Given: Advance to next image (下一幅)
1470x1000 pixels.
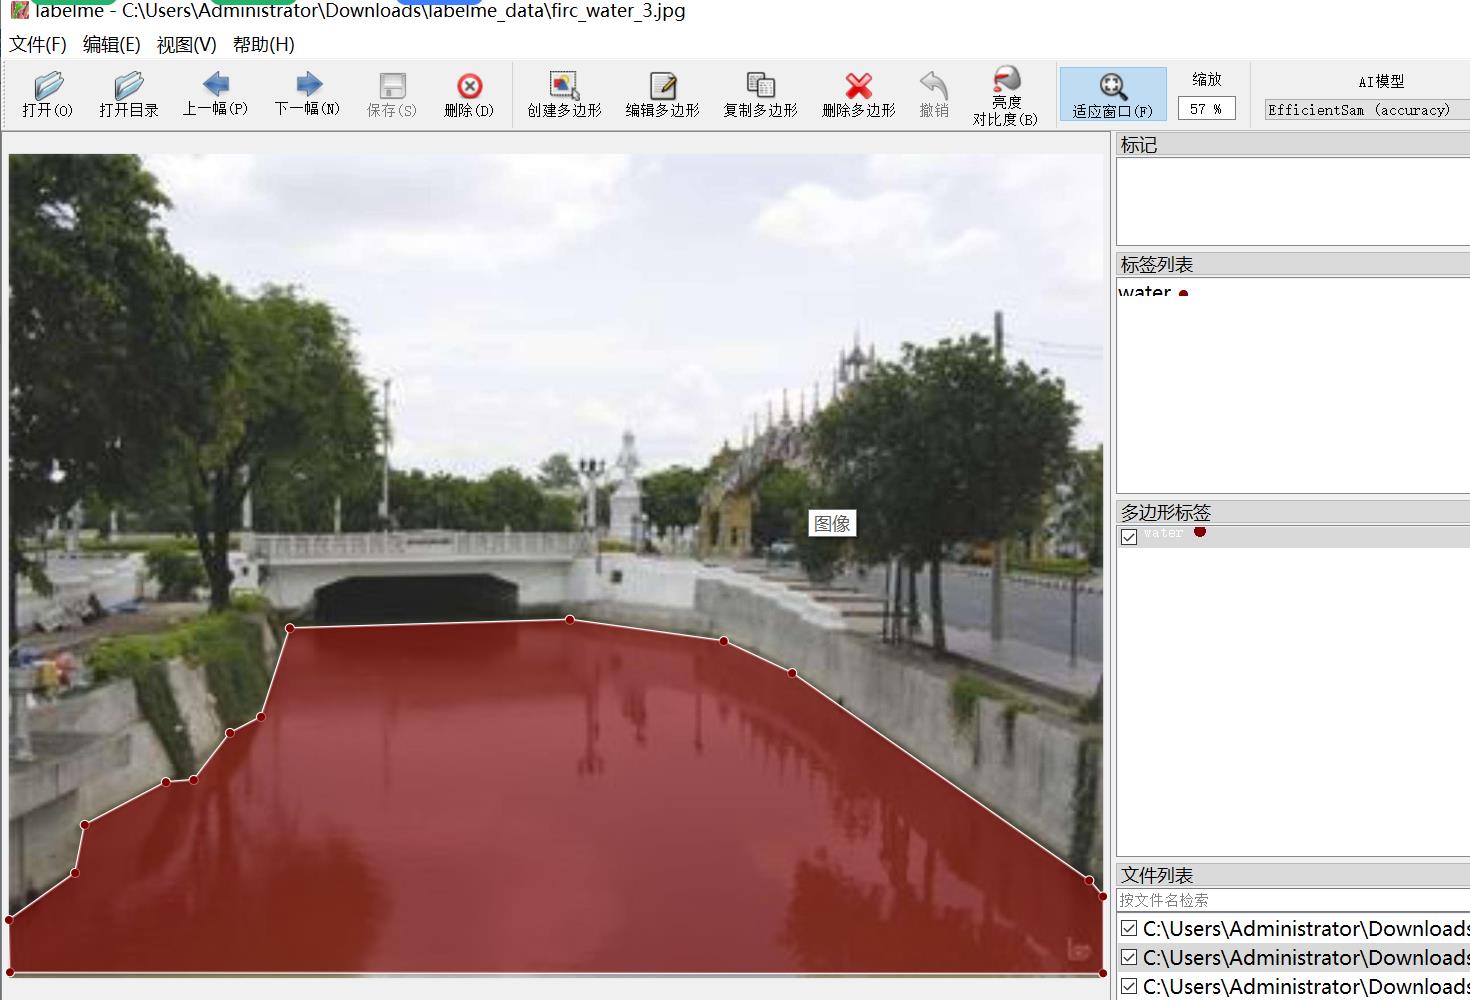Looking at the screenshot, I should coord(307,94).
